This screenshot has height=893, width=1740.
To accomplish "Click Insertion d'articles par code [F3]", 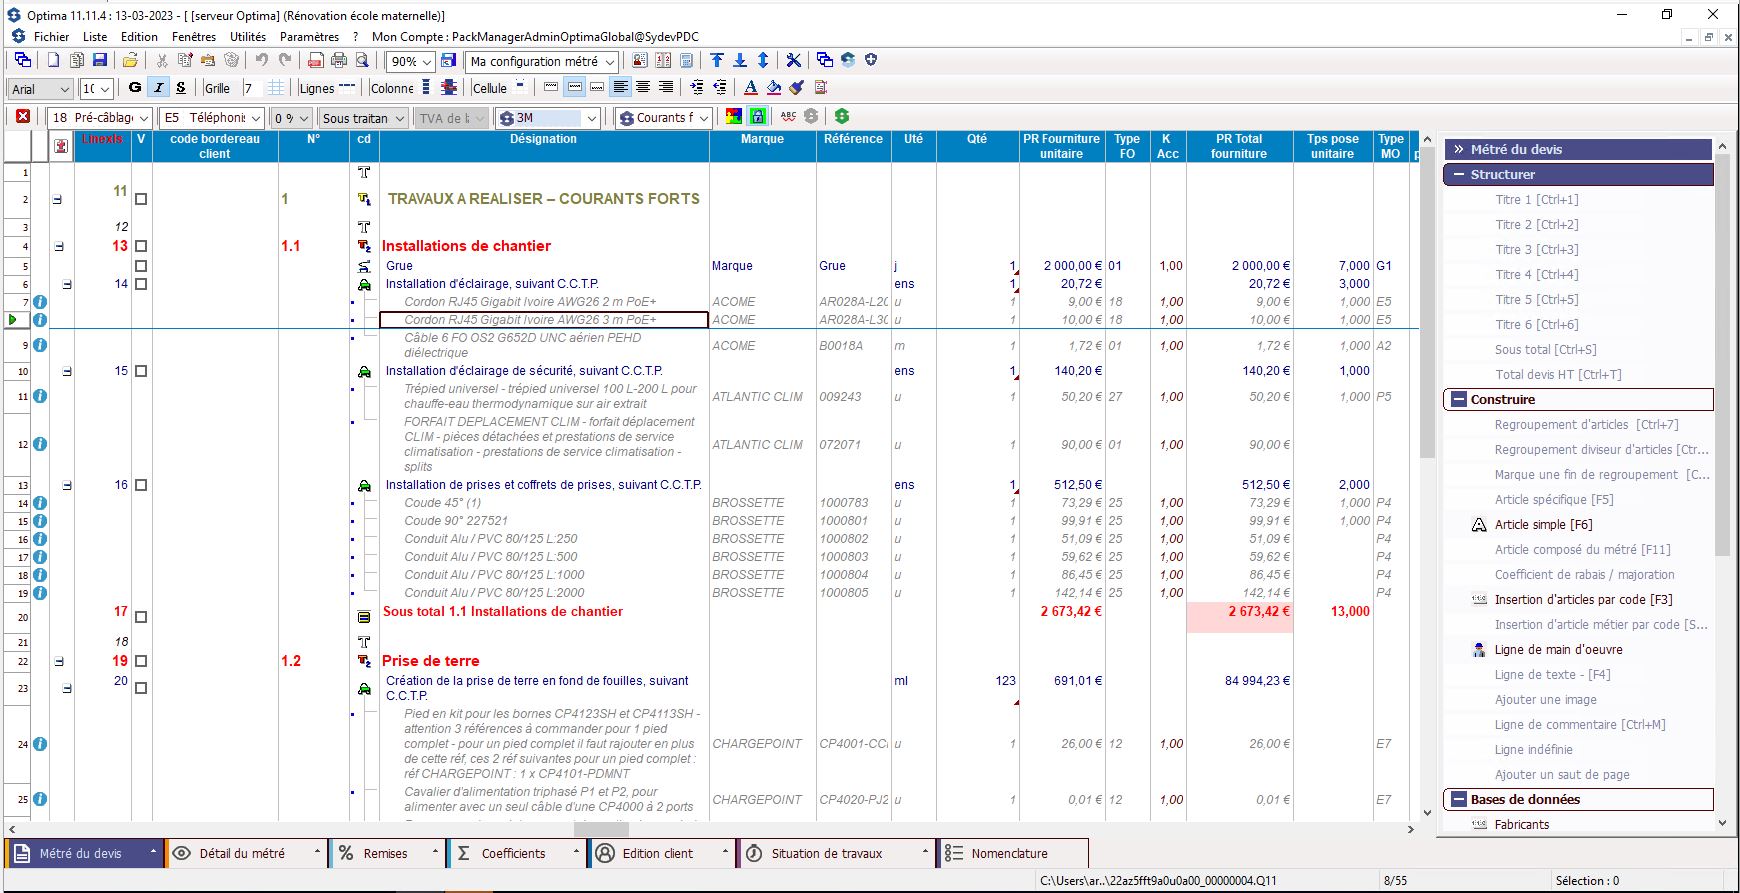I will pyautogui.click(x=1583, y=600).
